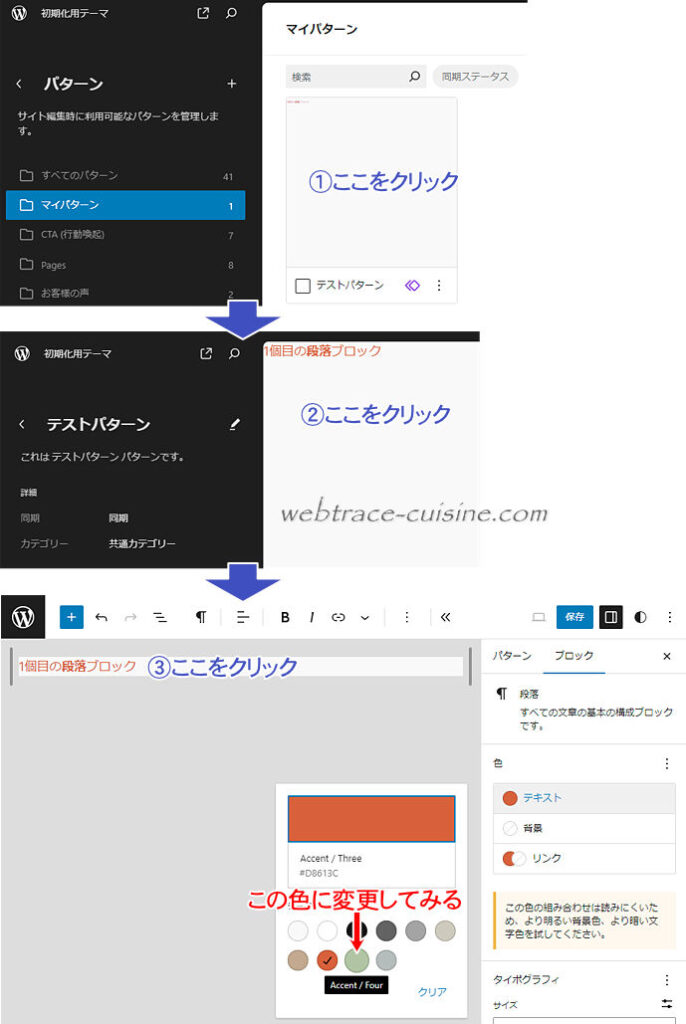
Task: Open the Pages pattern category
Action: (x=125, y=264)
